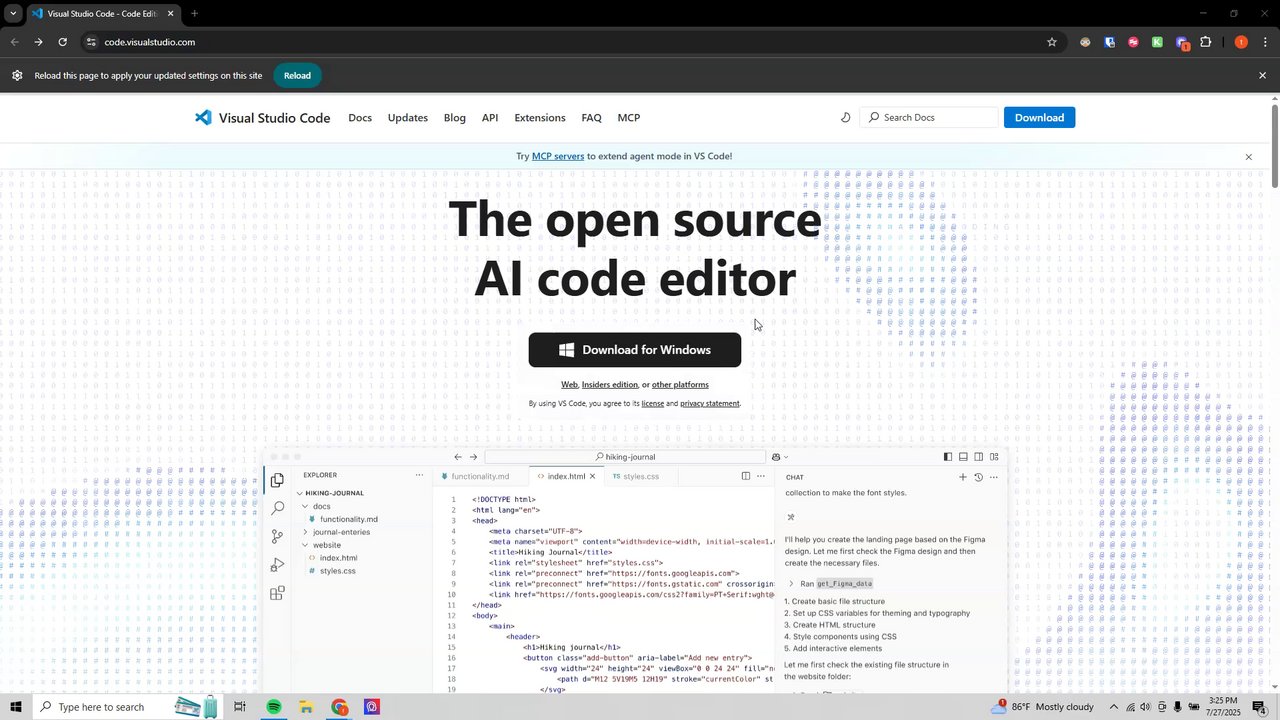1280x720 pixels.
Task: Click the browser back arrow
Action: pos(14,42)
